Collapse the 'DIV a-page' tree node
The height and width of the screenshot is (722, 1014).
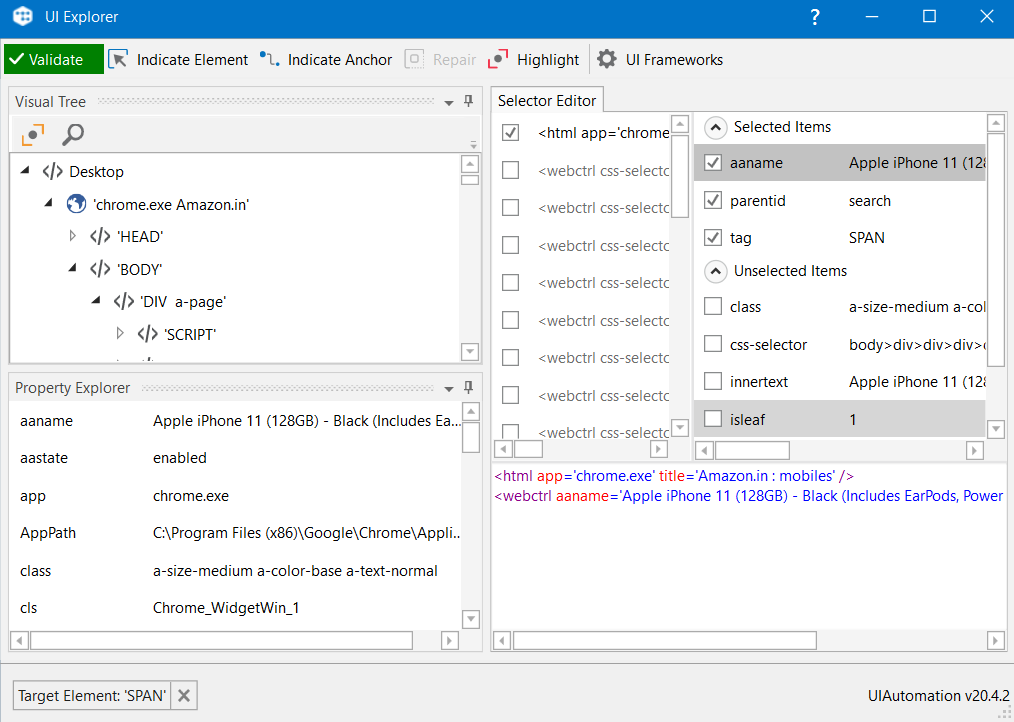pyautogui.click(x=96, y=300)
